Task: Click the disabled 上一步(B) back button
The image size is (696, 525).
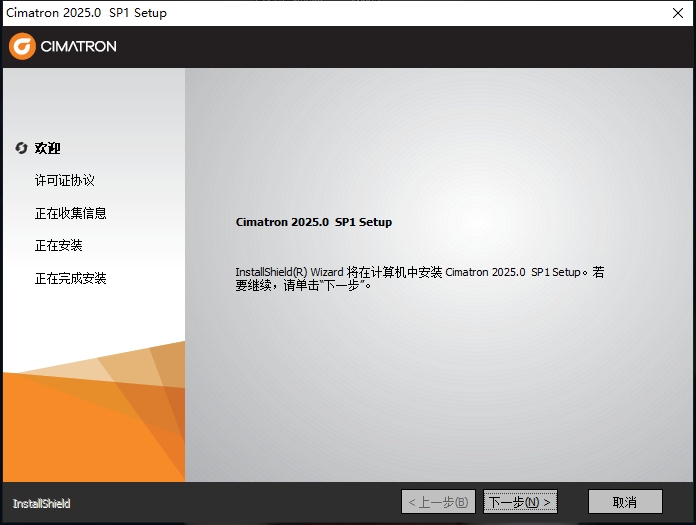Action: (x=438, y=502)
